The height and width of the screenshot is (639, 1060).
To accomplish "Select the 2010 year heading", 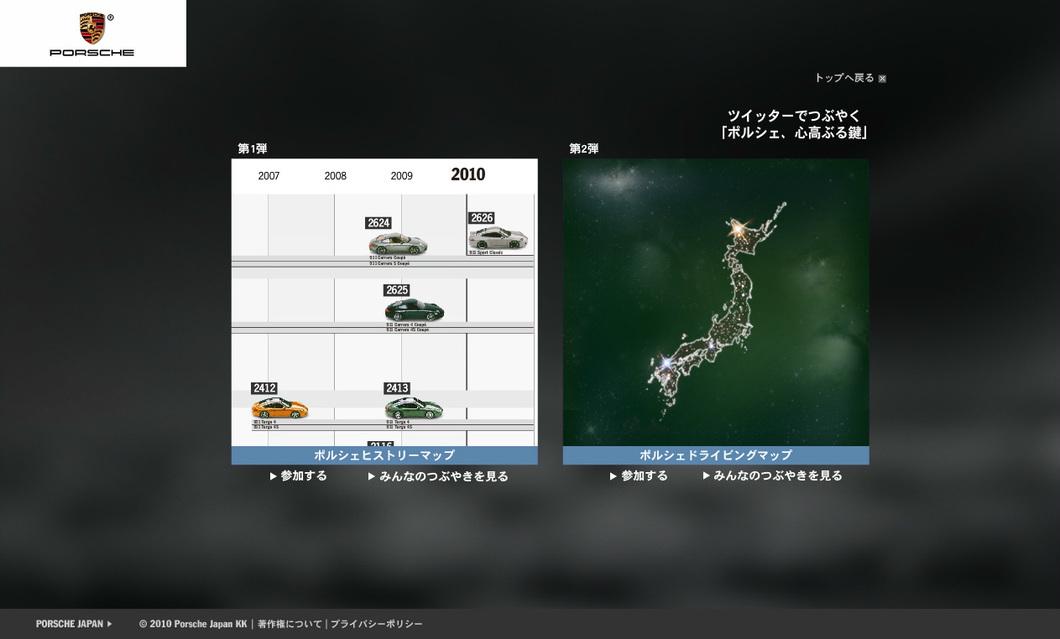I will pos(468,175).
